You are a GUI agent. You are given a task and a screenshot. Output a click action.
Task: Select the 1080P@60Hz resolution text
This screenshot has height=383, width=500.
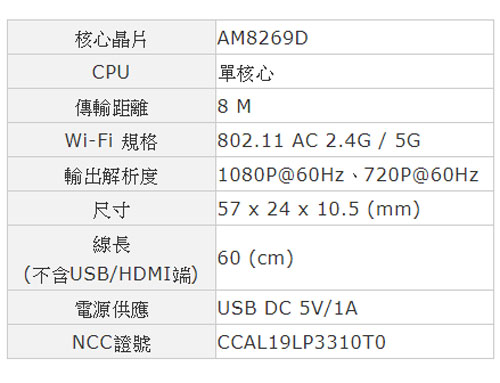281,175
